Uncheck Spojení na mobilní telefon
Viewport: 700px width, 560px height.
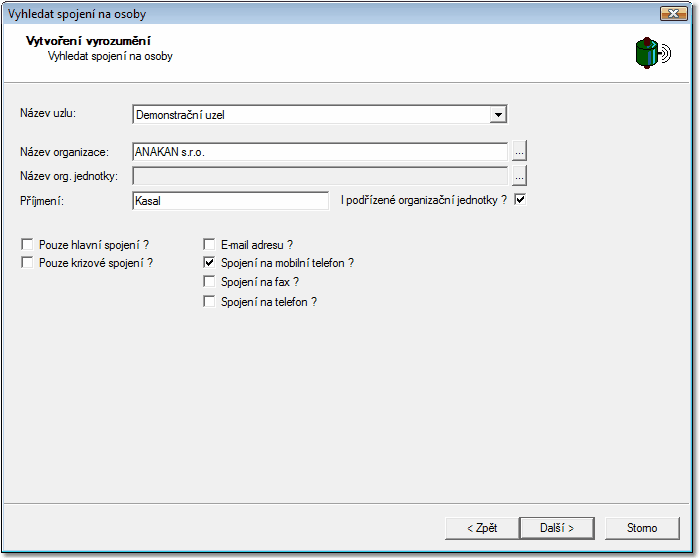point(209,263)
